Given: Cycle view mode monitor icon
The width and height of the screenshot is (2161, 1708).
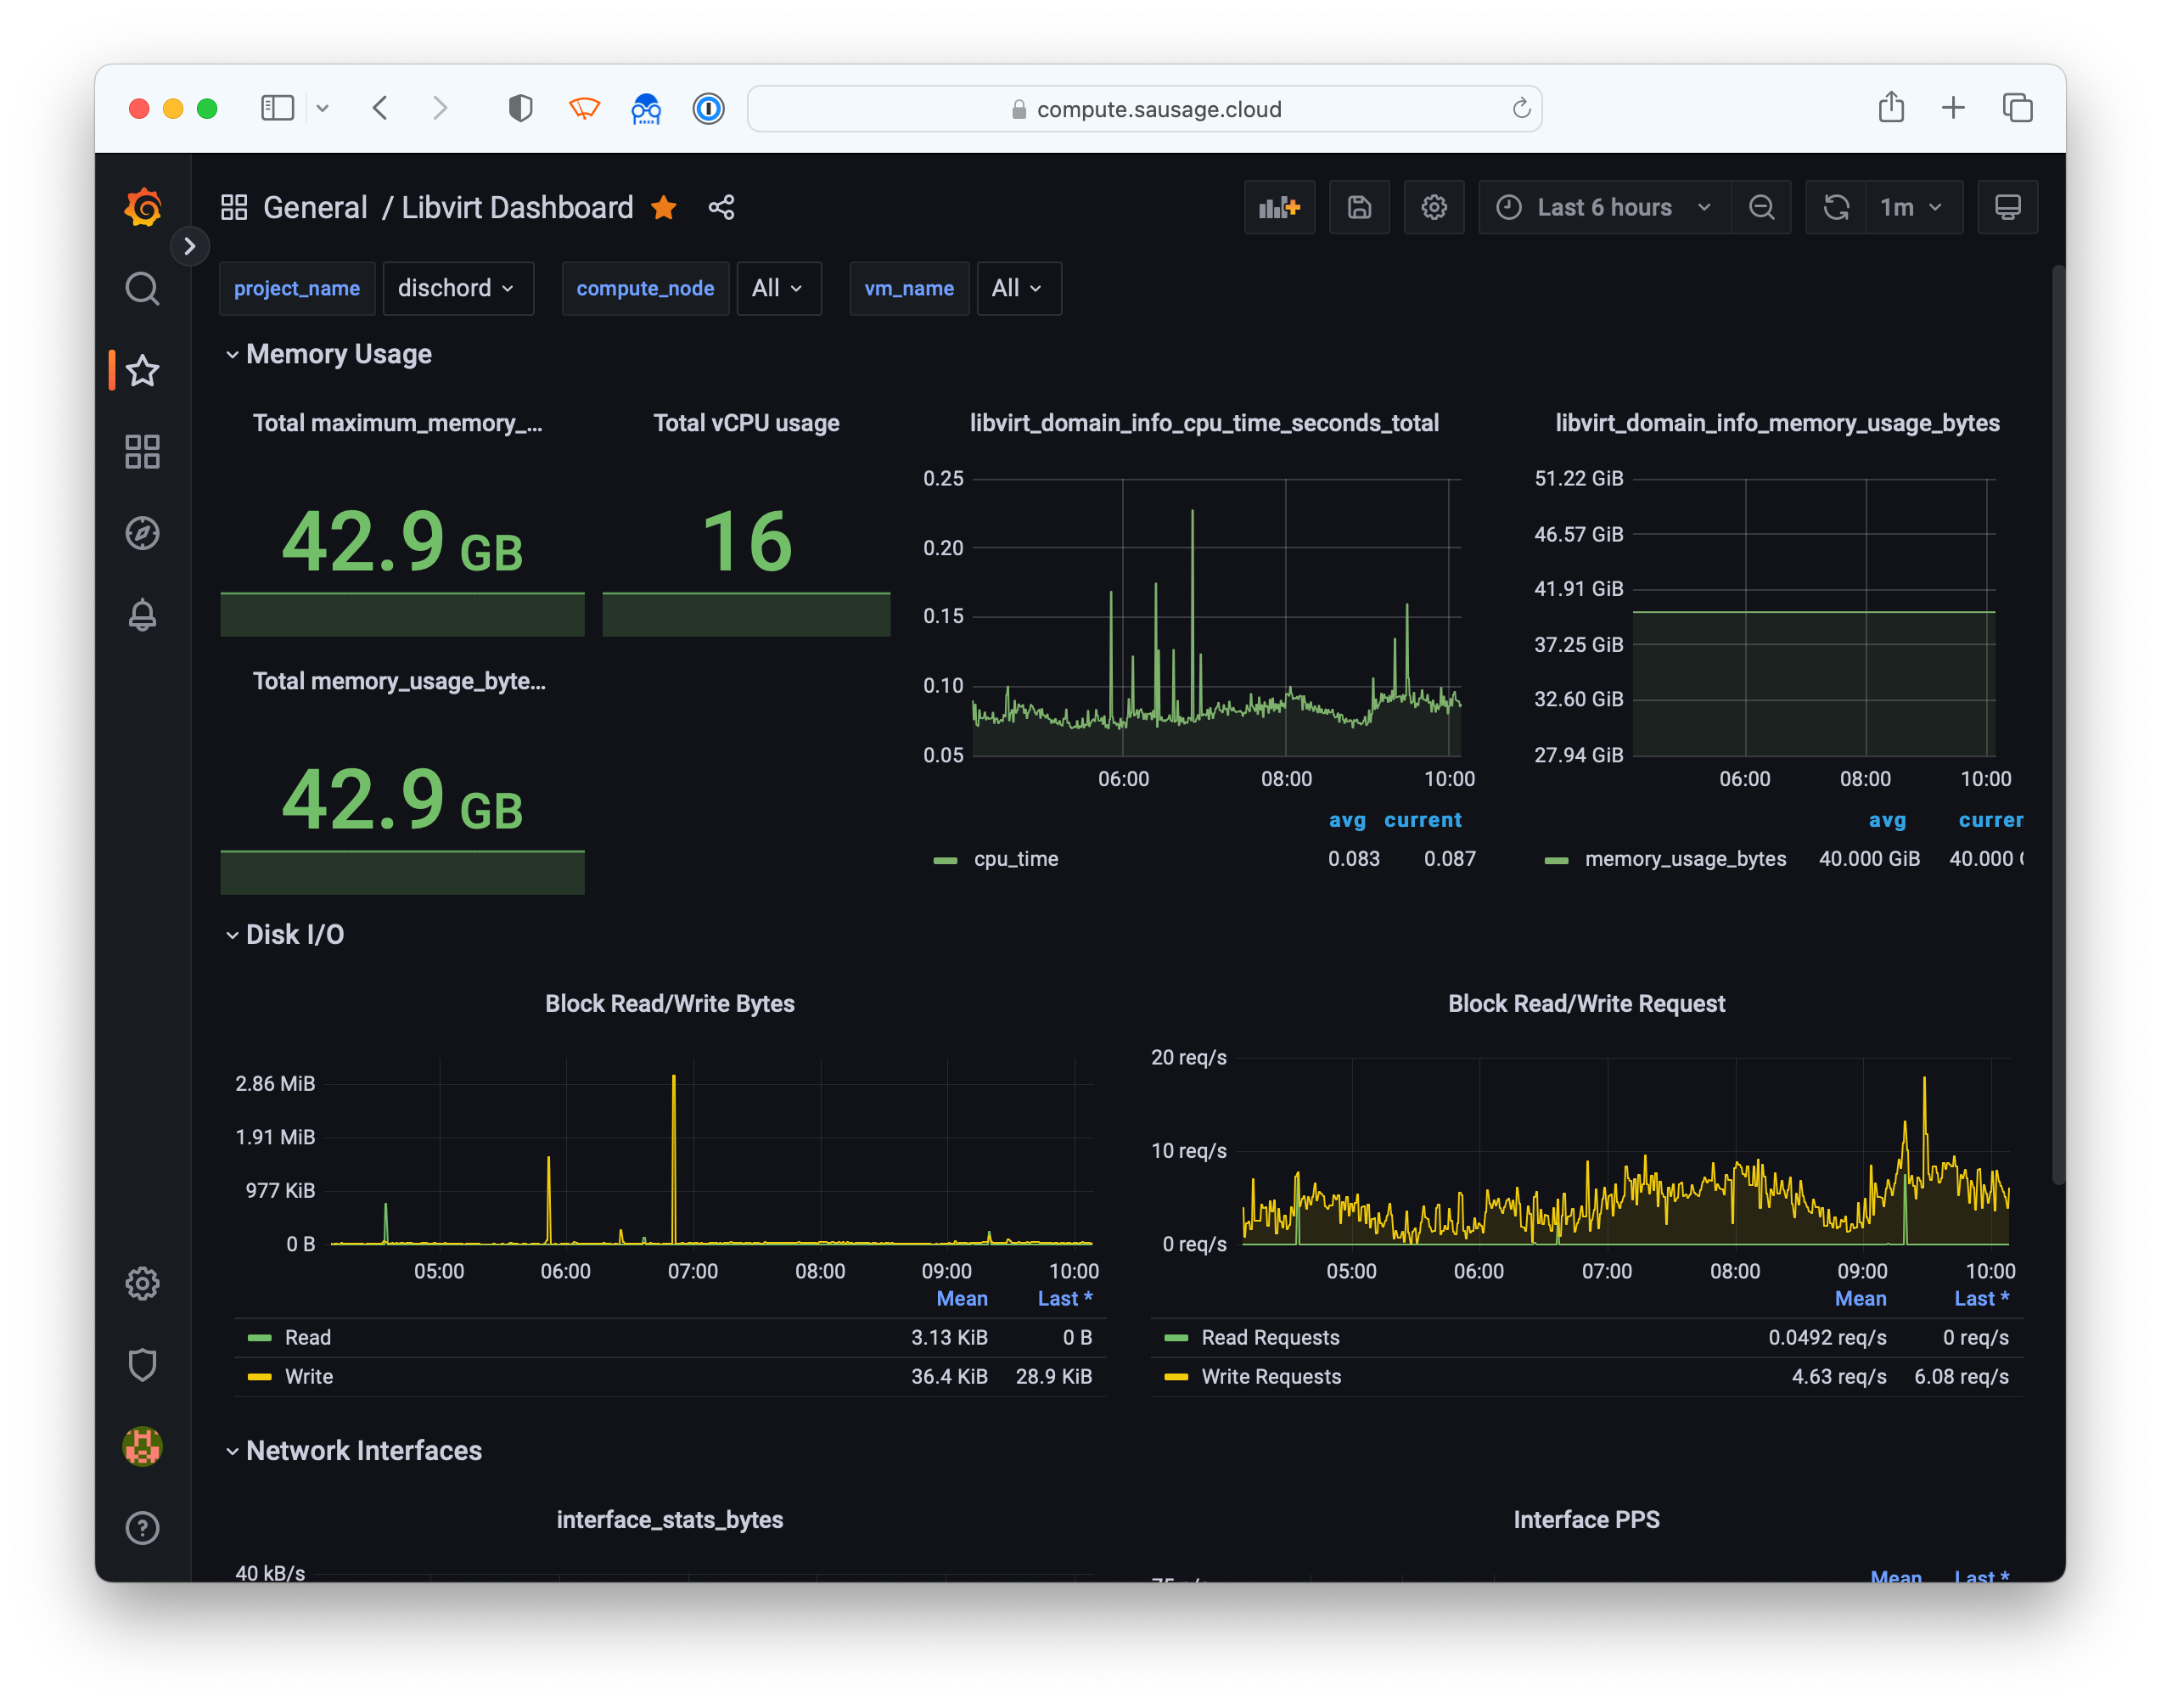Looking at the screenshot, I should pos(2007,207).
